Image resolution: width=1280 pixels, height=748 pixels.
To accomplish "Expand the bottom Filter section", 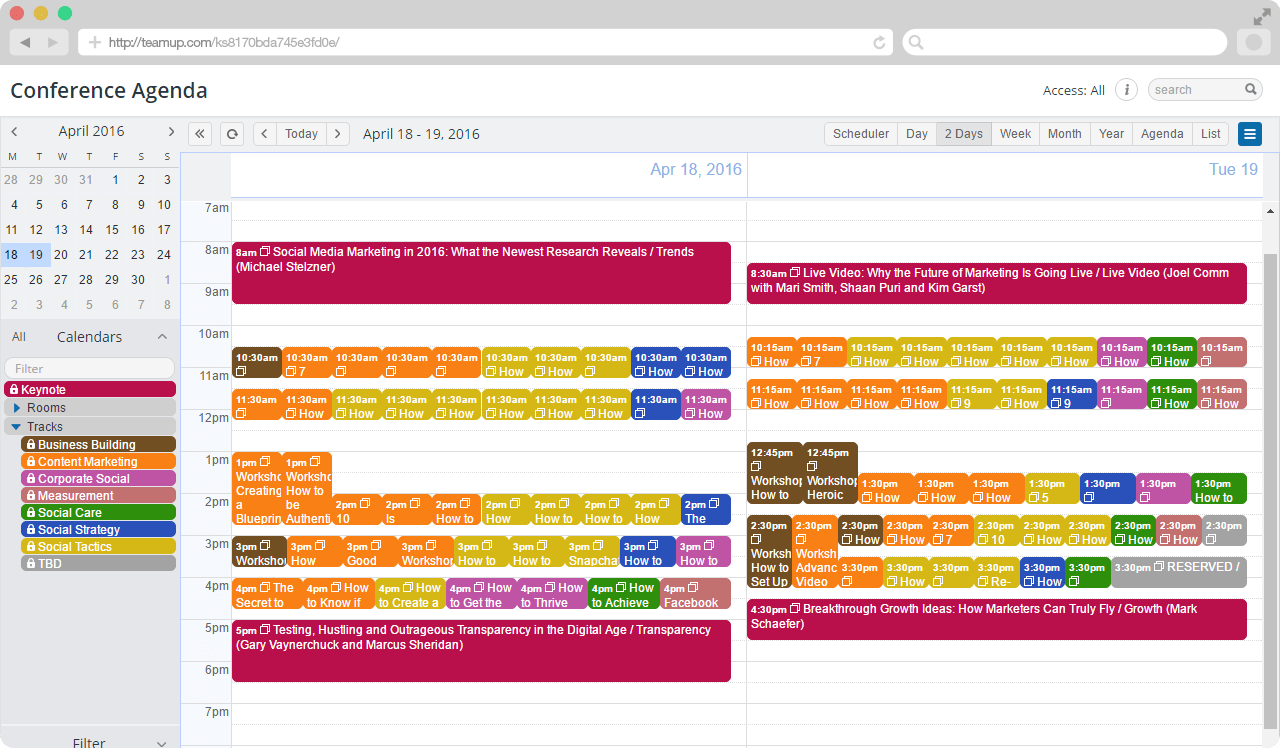I will point(162,743).
